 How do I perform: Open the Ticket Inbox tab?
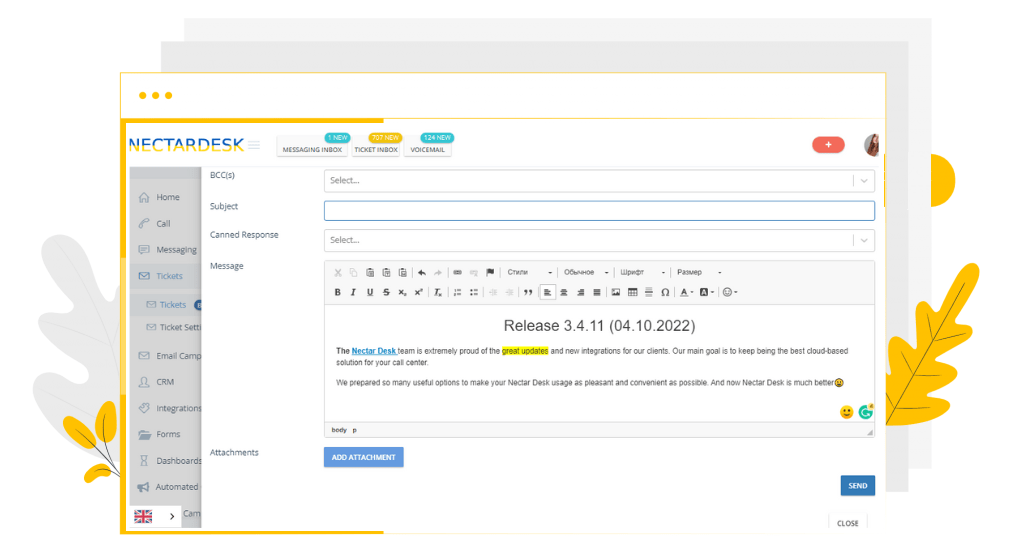(376, 150)
